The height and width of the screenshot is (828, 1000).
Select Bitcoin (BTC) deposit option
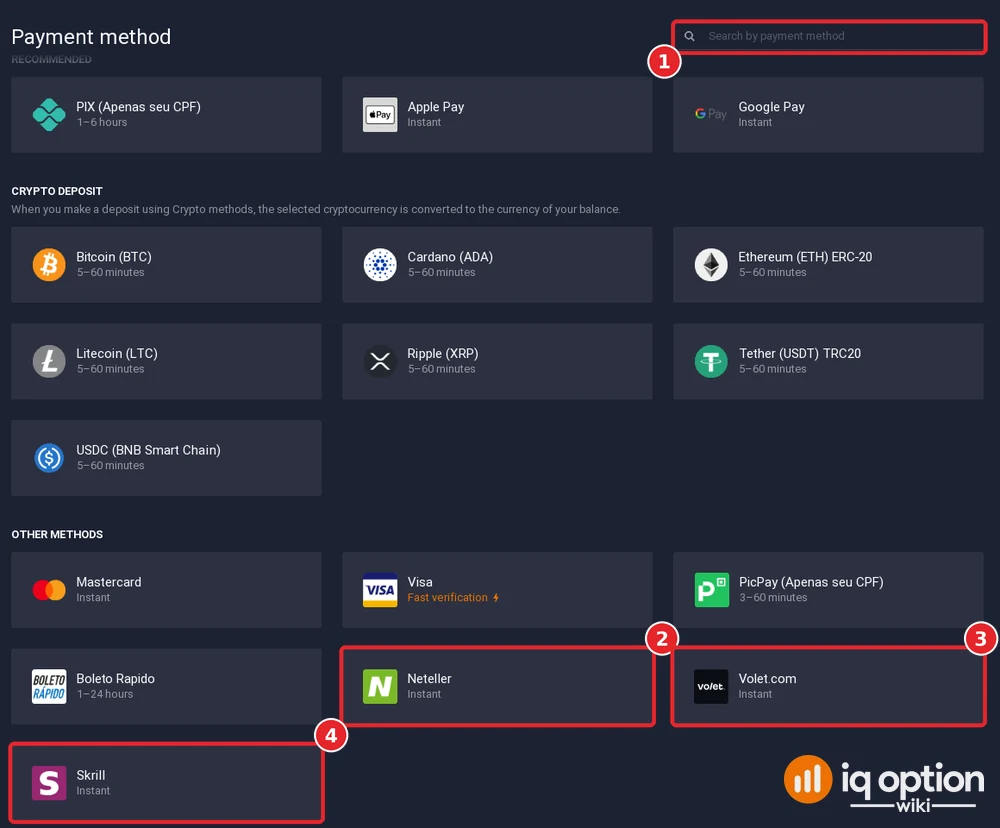(x=166, y=265)
